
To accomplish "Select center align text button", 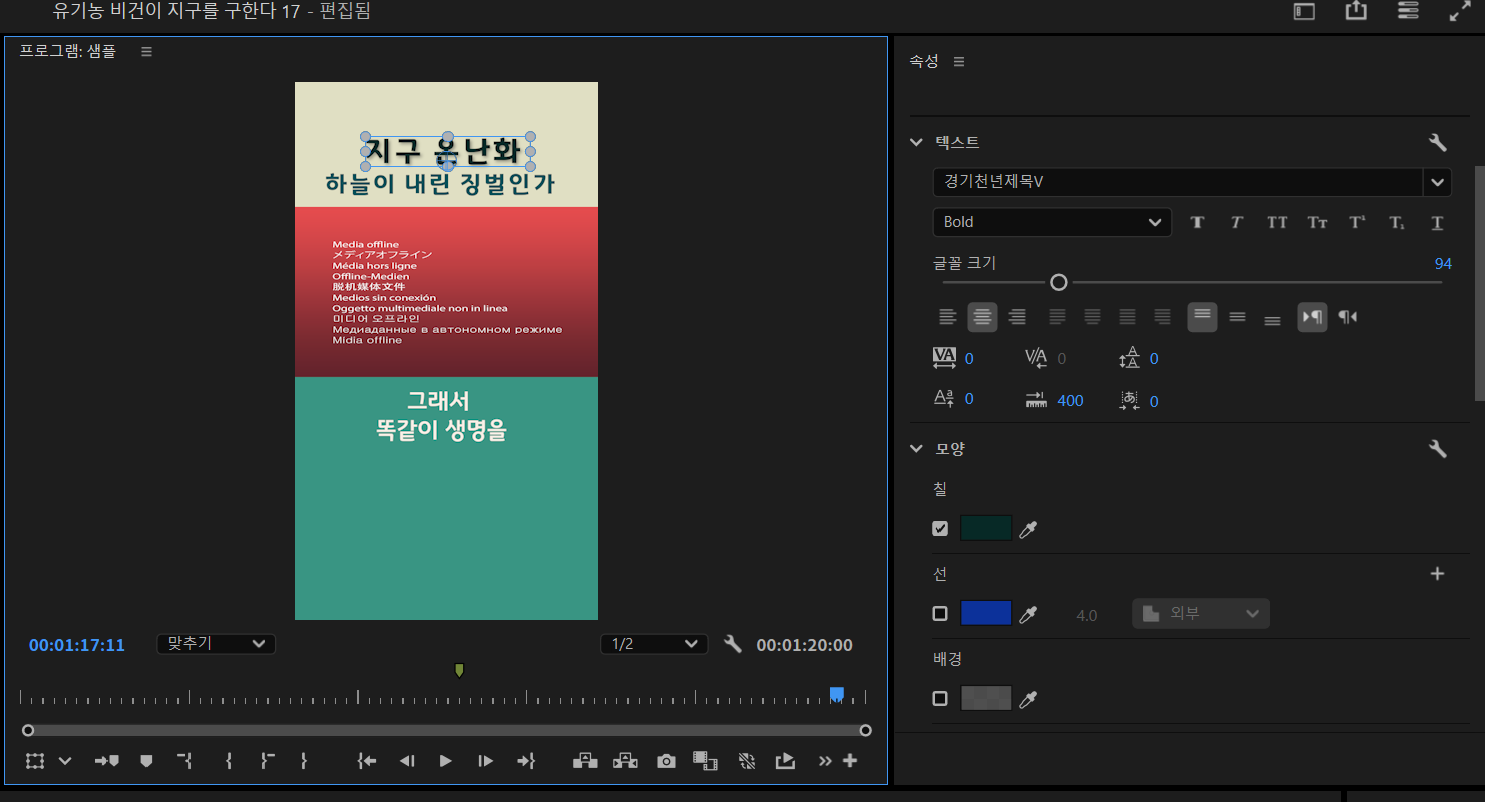I will (983, 317).
